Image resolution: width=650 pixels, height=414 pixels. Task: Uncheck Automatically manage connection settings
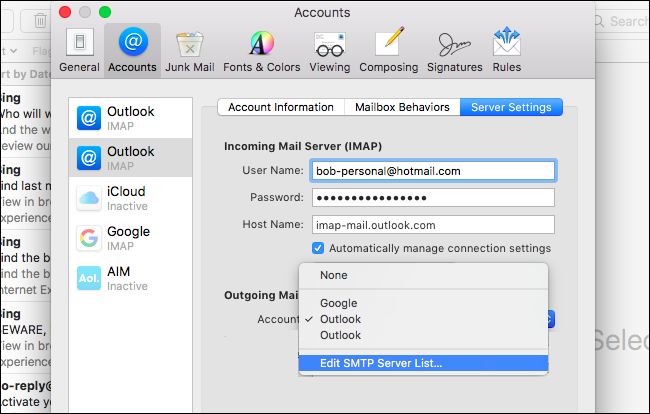pos(318,248)
